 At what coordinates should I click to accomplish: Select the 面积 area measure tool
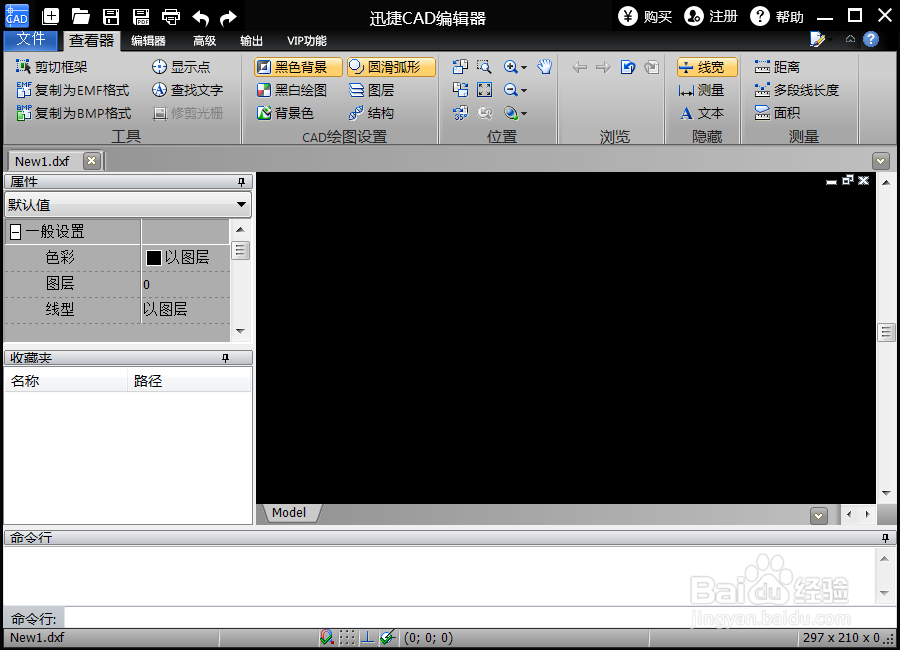click(x=777, y=113)
